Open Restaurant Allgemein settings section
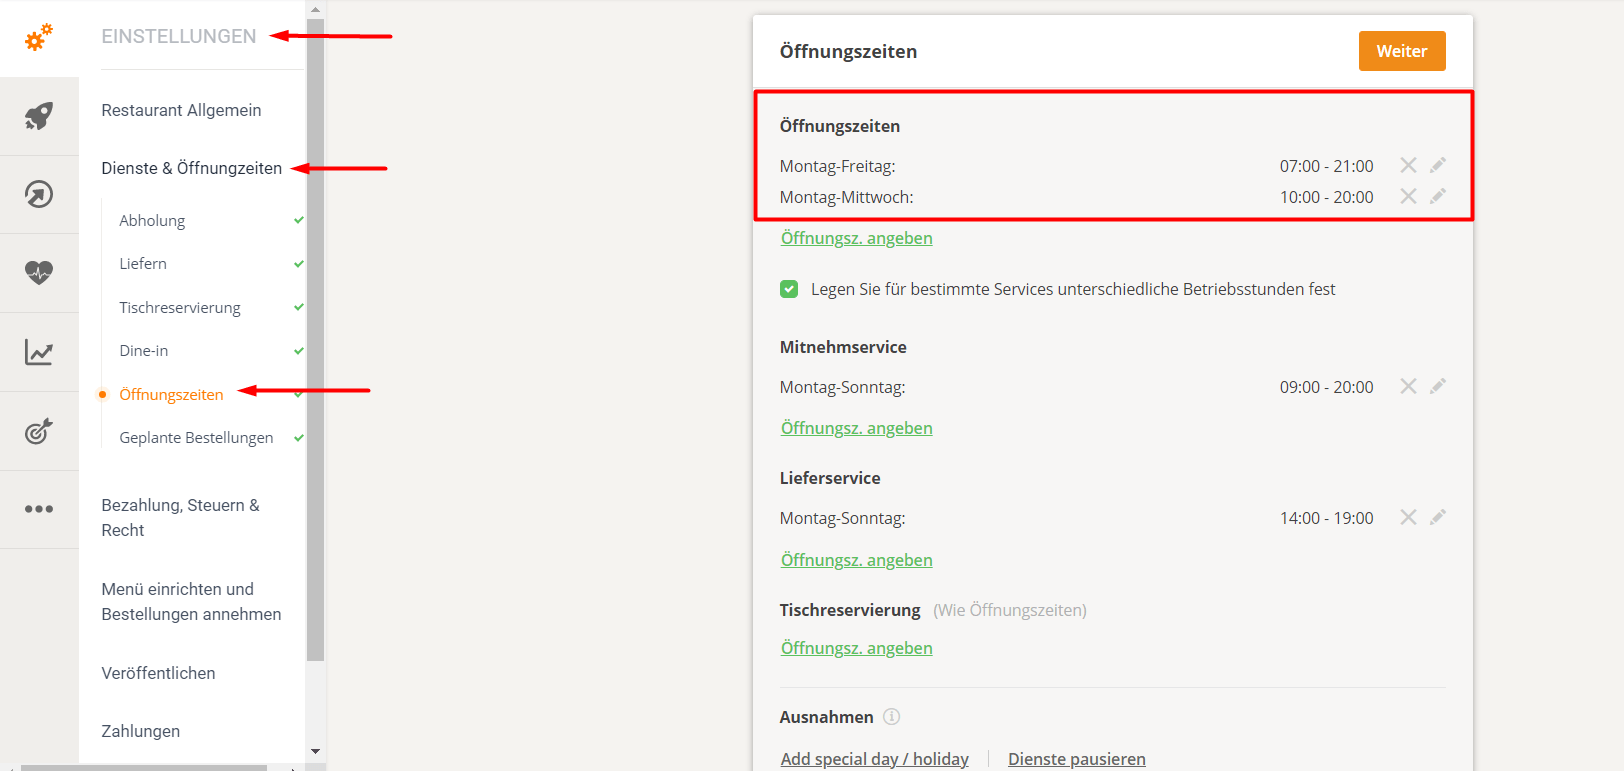Screen dimensions: 1624x771 [x=181, y=110]
